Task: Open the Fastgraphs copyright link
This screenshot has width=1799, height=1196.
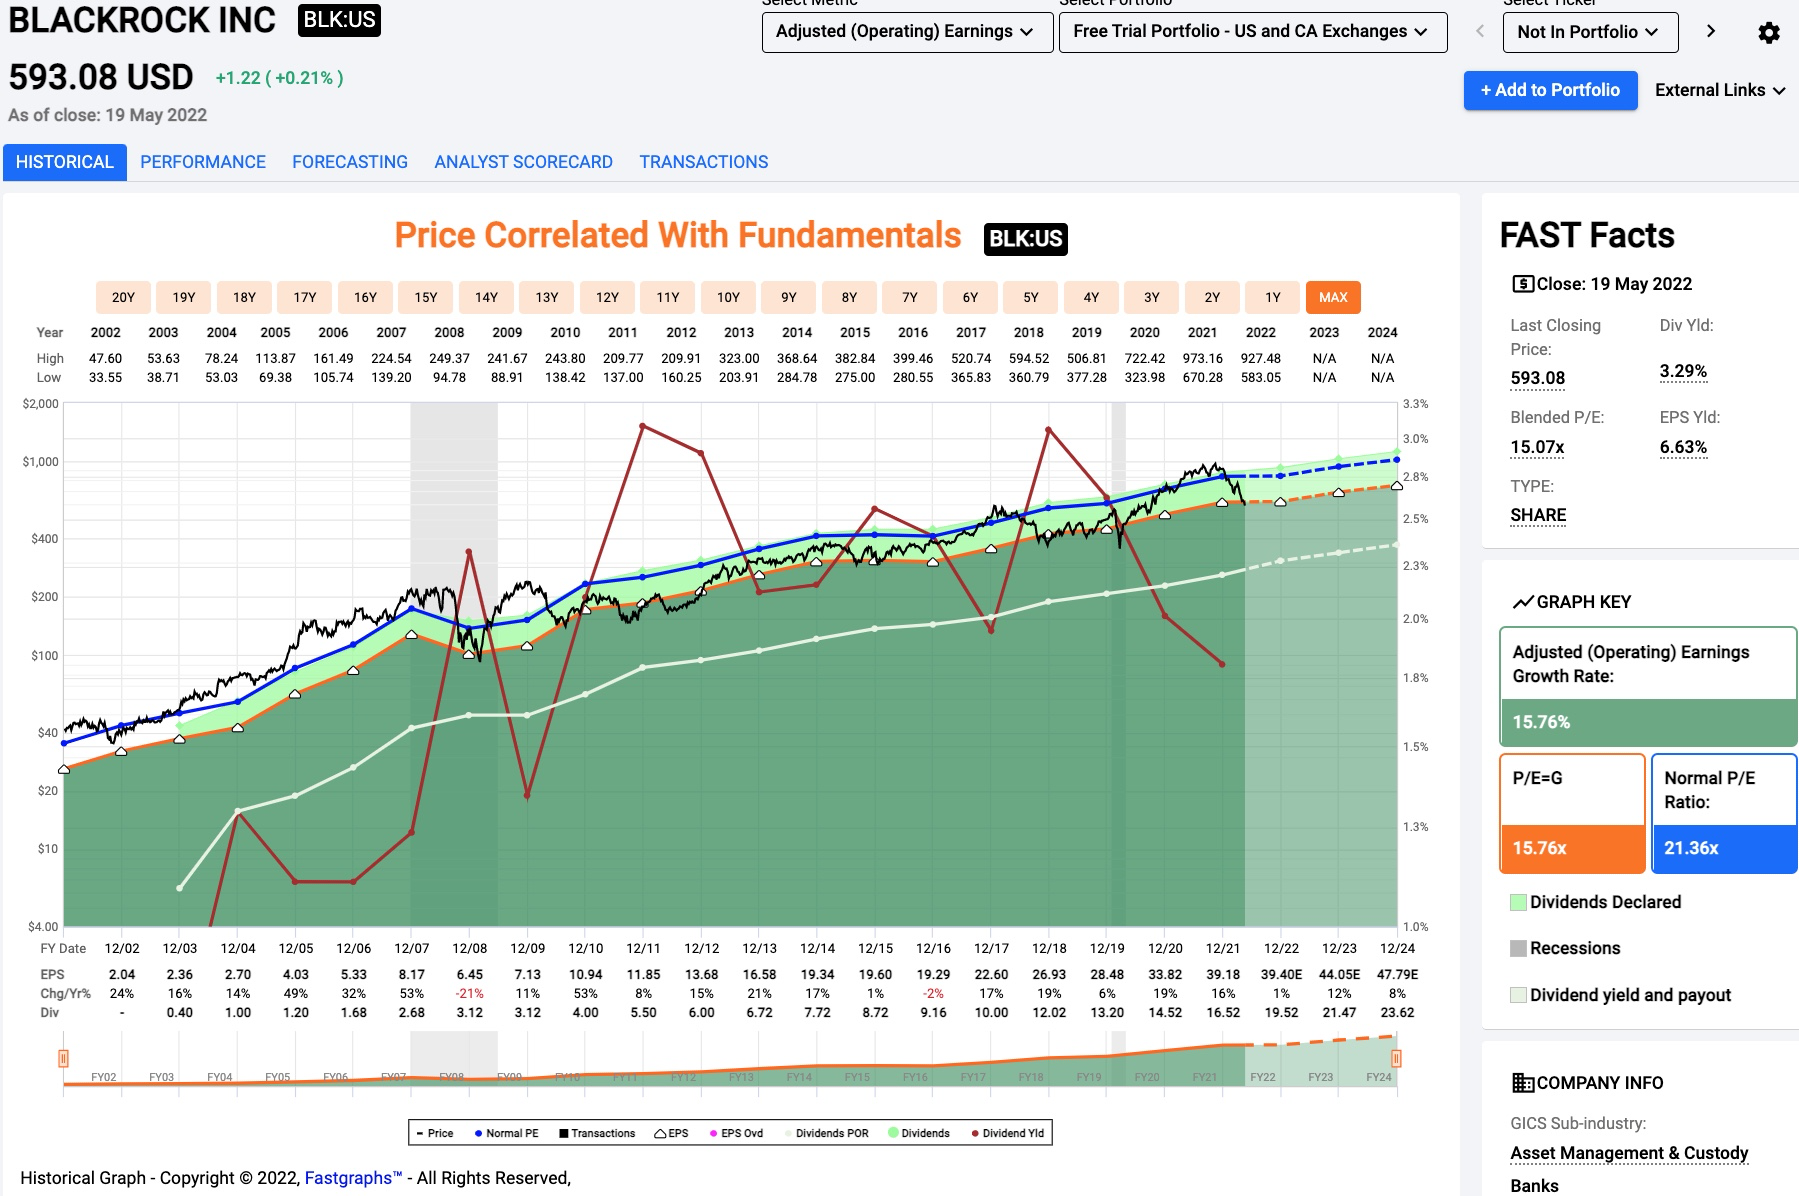Action: pos(353,1178)
